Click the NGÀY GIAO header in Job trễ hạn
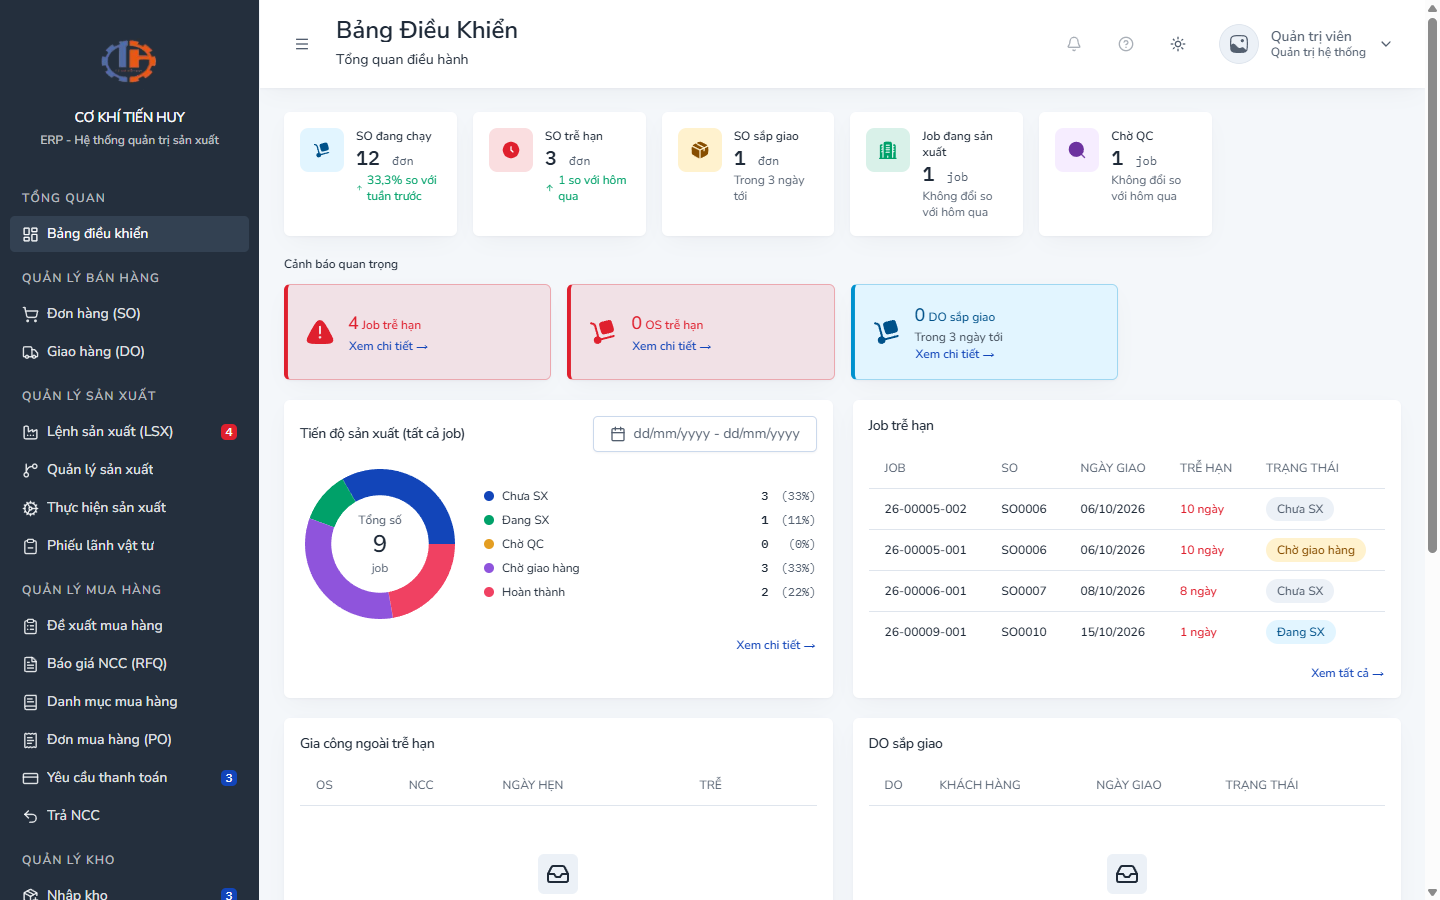 (x=1113, y=468)
